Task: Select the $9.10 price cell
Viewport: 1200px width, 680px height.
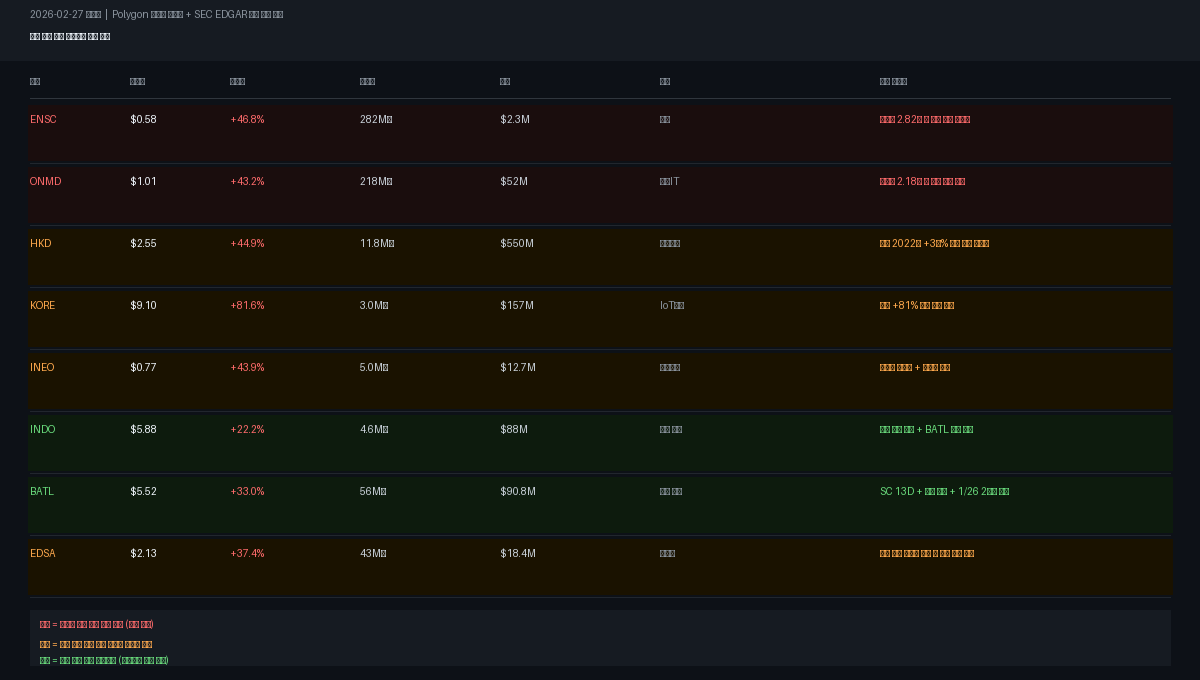Action: pyautogui.click(x=143, y=305)
